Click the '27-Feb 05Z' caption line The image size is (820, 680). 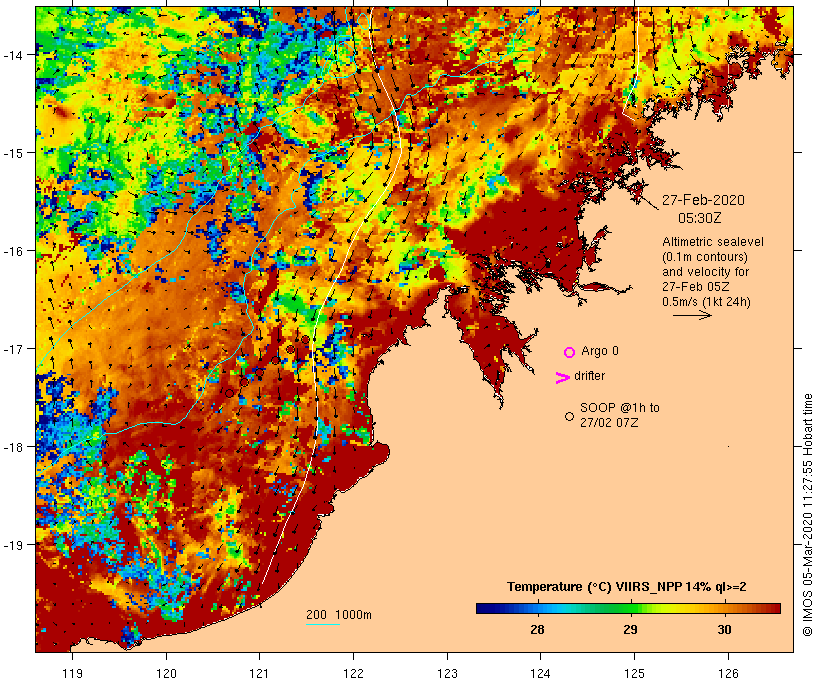[x=696, y=287]
